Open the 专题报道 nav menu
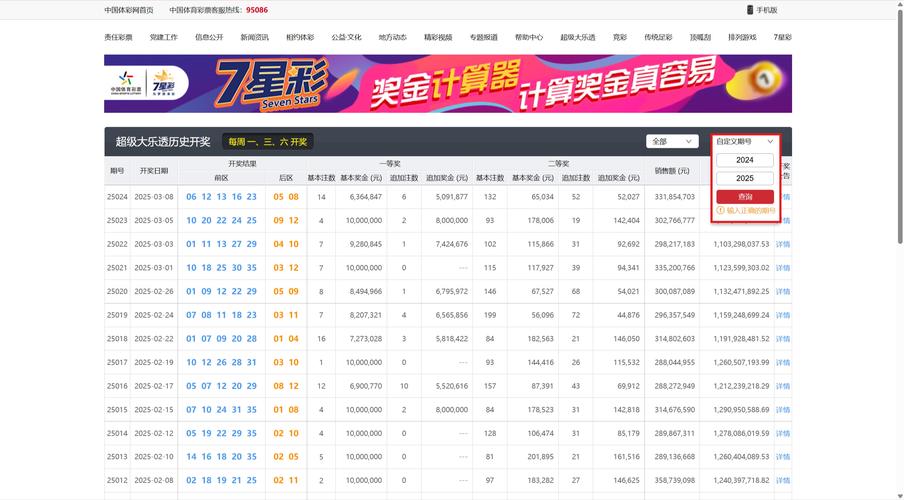Screen dimensions: 904x500 pos(483,37)
